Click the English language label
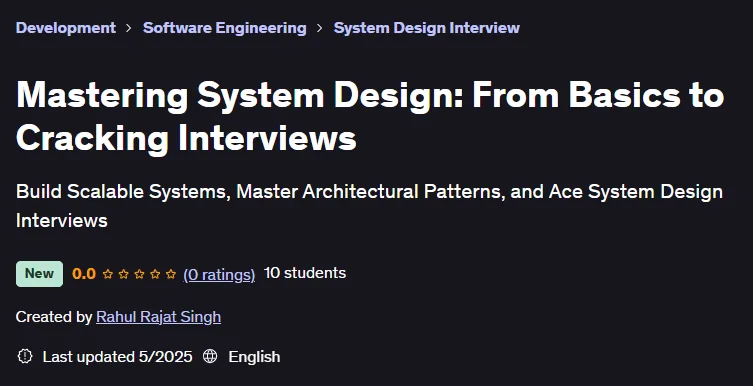The height and width of the screenshot is (386, 753). 254,357
